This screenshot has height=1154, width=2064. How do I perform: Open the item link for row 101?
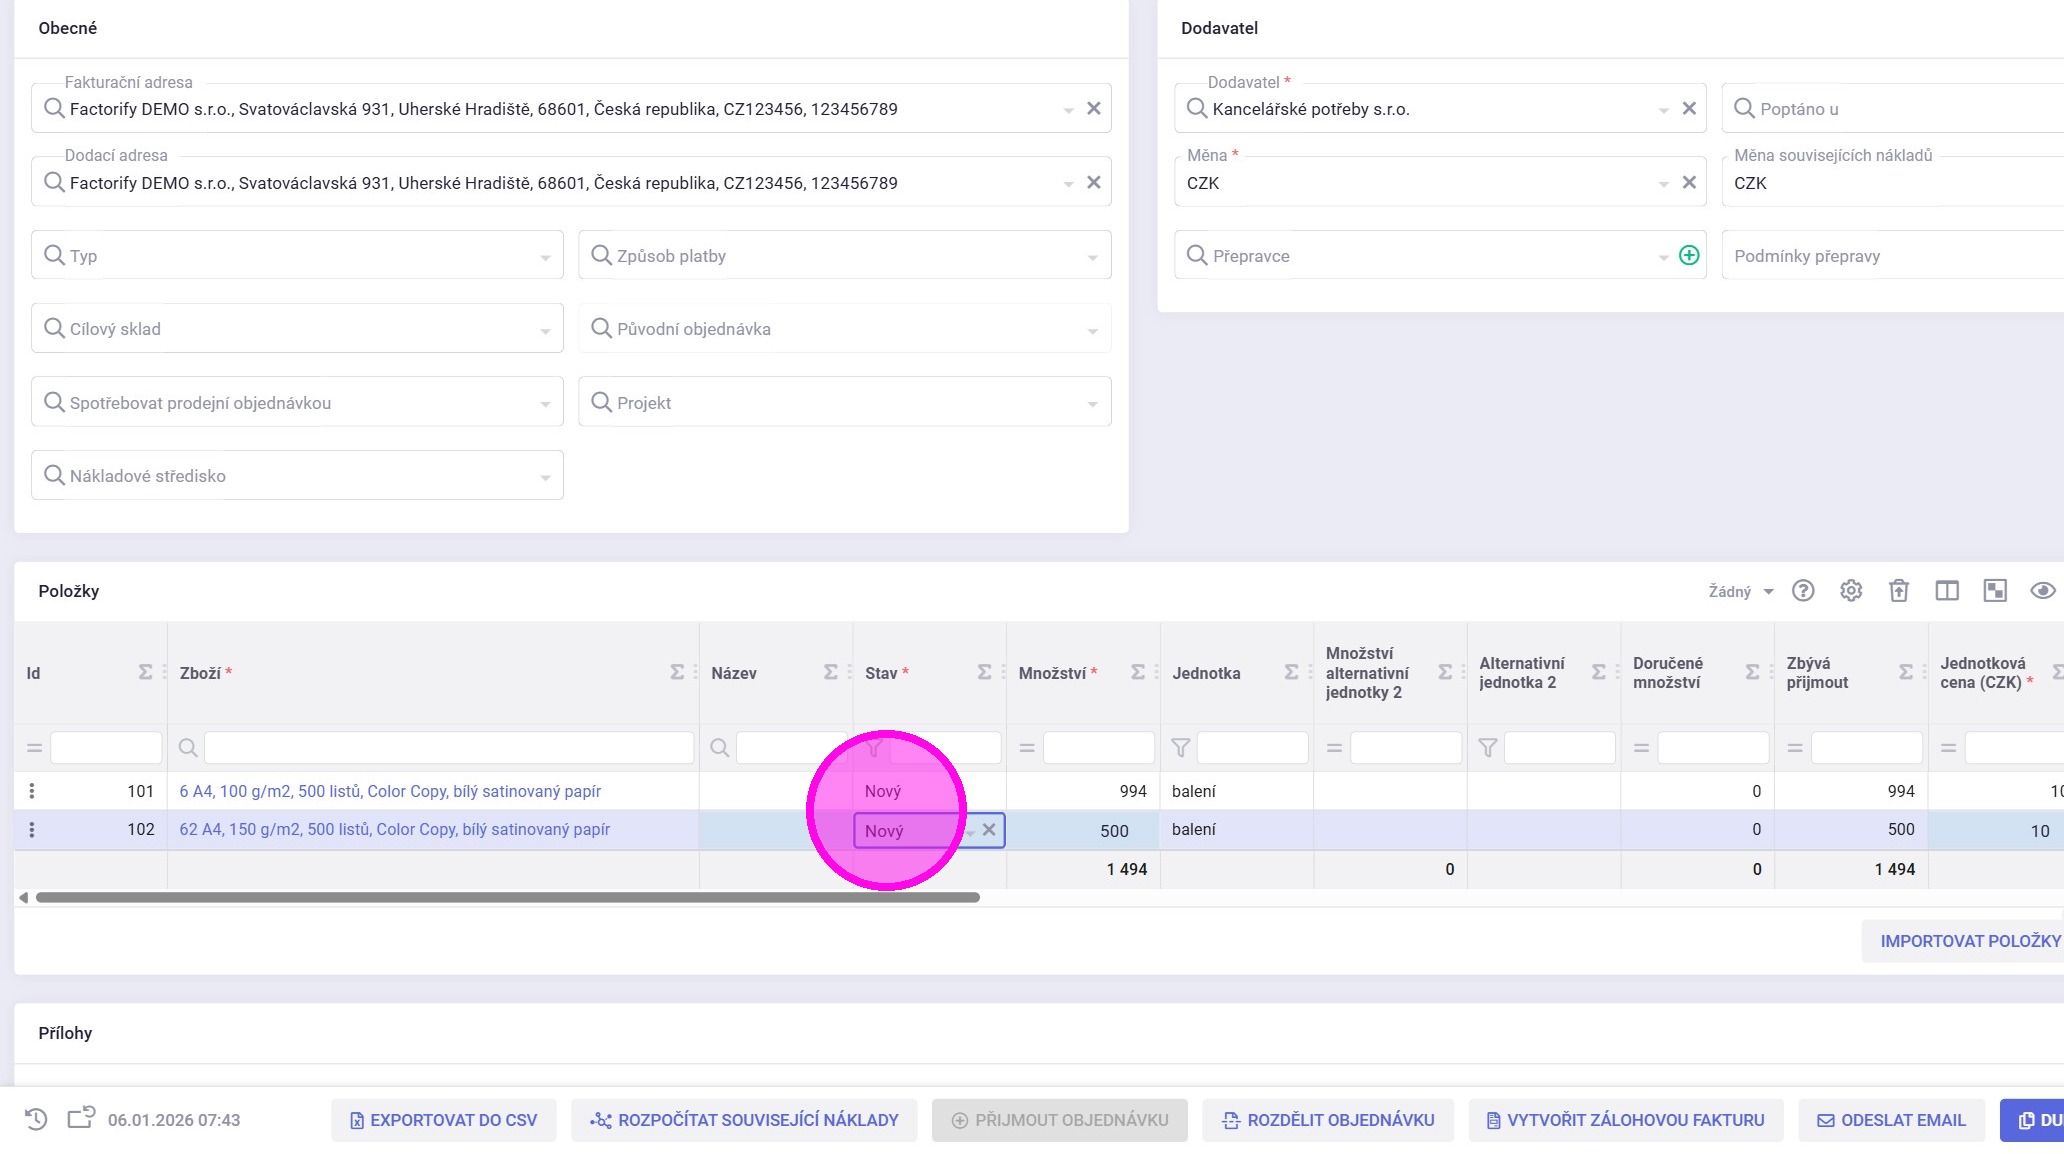[390, 791]
